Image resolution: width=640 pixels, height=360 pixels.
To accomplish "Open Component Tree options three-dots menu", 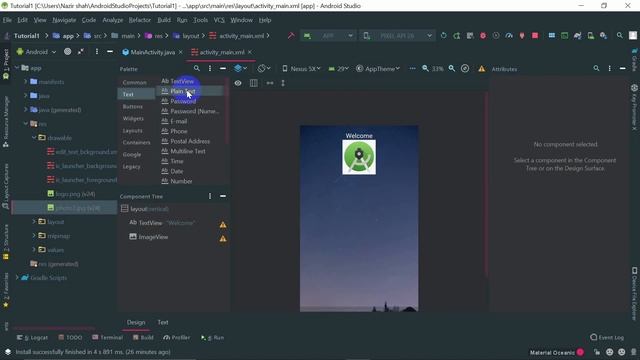I will 210,196.
